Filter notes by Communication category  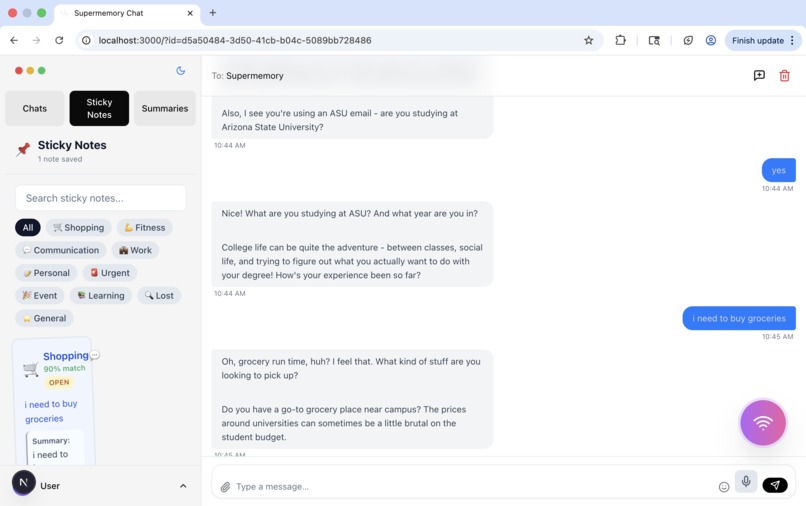[x=61, y=250]
